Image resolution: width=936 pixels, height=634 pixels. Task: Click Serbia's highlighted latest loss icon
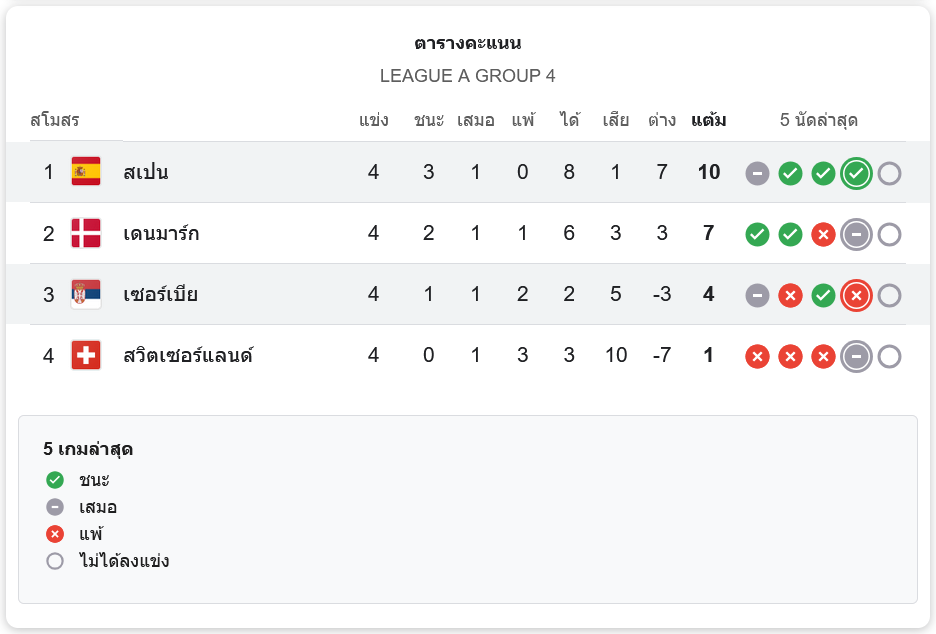click(x=856, y=295)
